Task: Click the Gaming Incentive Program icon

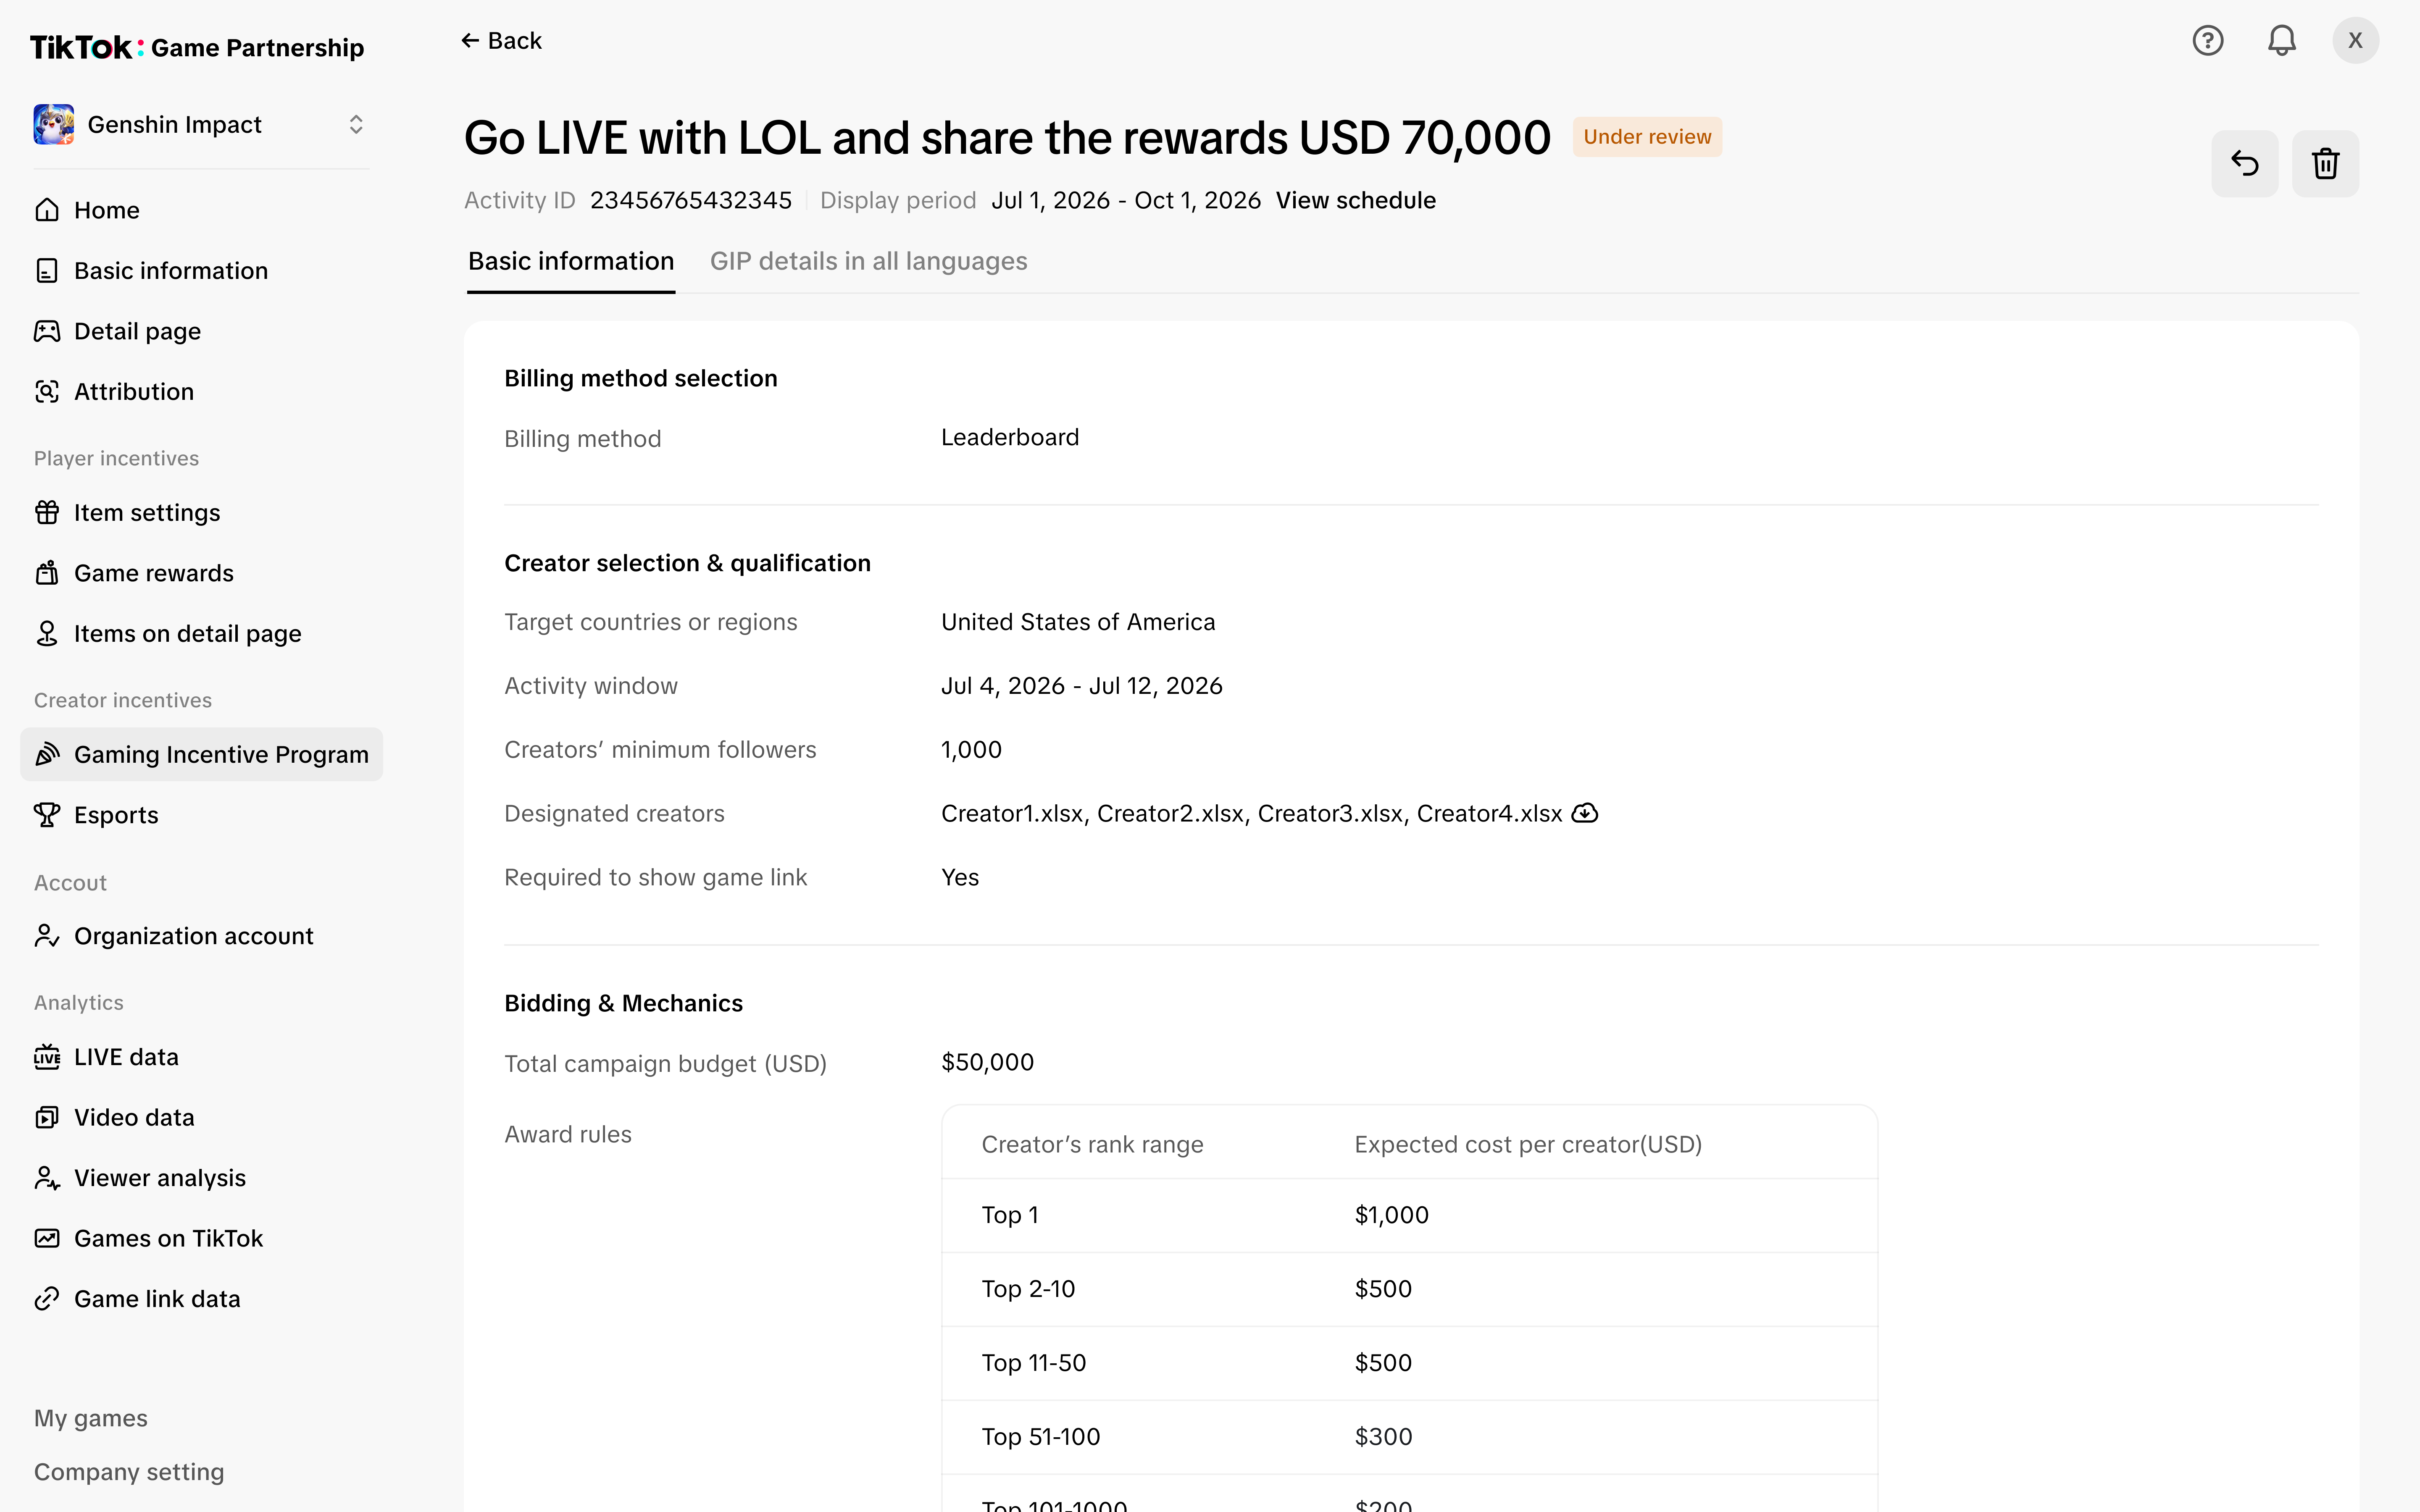Action: (x=47, y=755)
